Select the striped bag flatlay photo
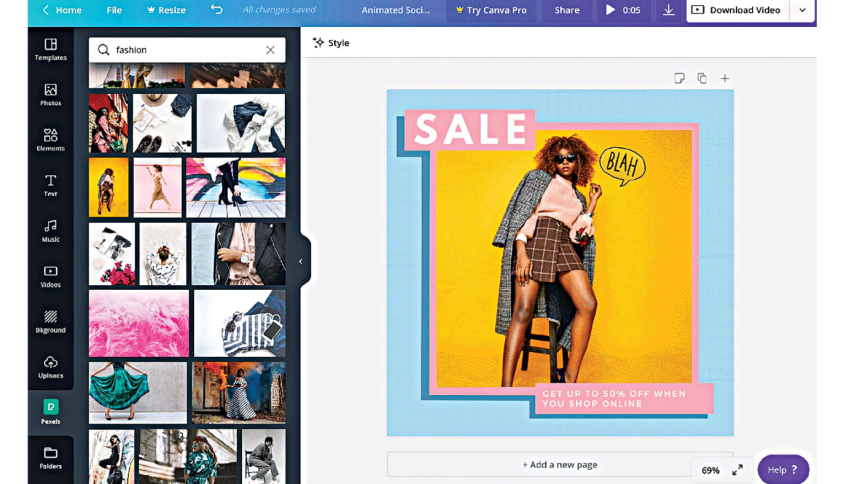Viewport: 860px width, 484px height. pos(240,324)
